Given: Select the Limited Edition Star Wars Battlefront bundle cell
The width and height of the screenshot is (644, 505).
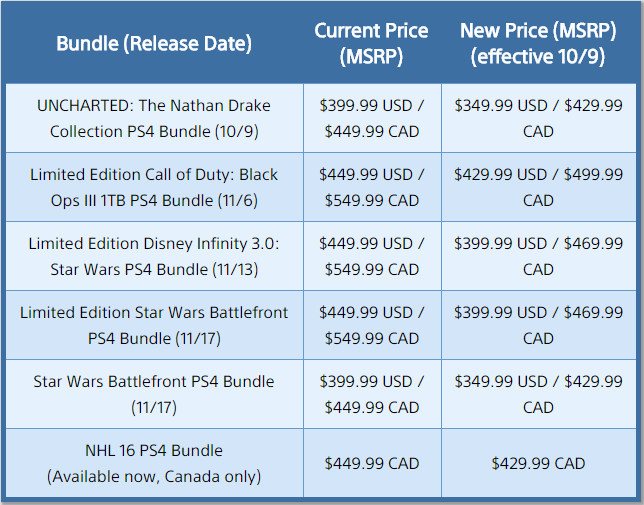Looking at the screenshot, I should click(x=154, y=325).
